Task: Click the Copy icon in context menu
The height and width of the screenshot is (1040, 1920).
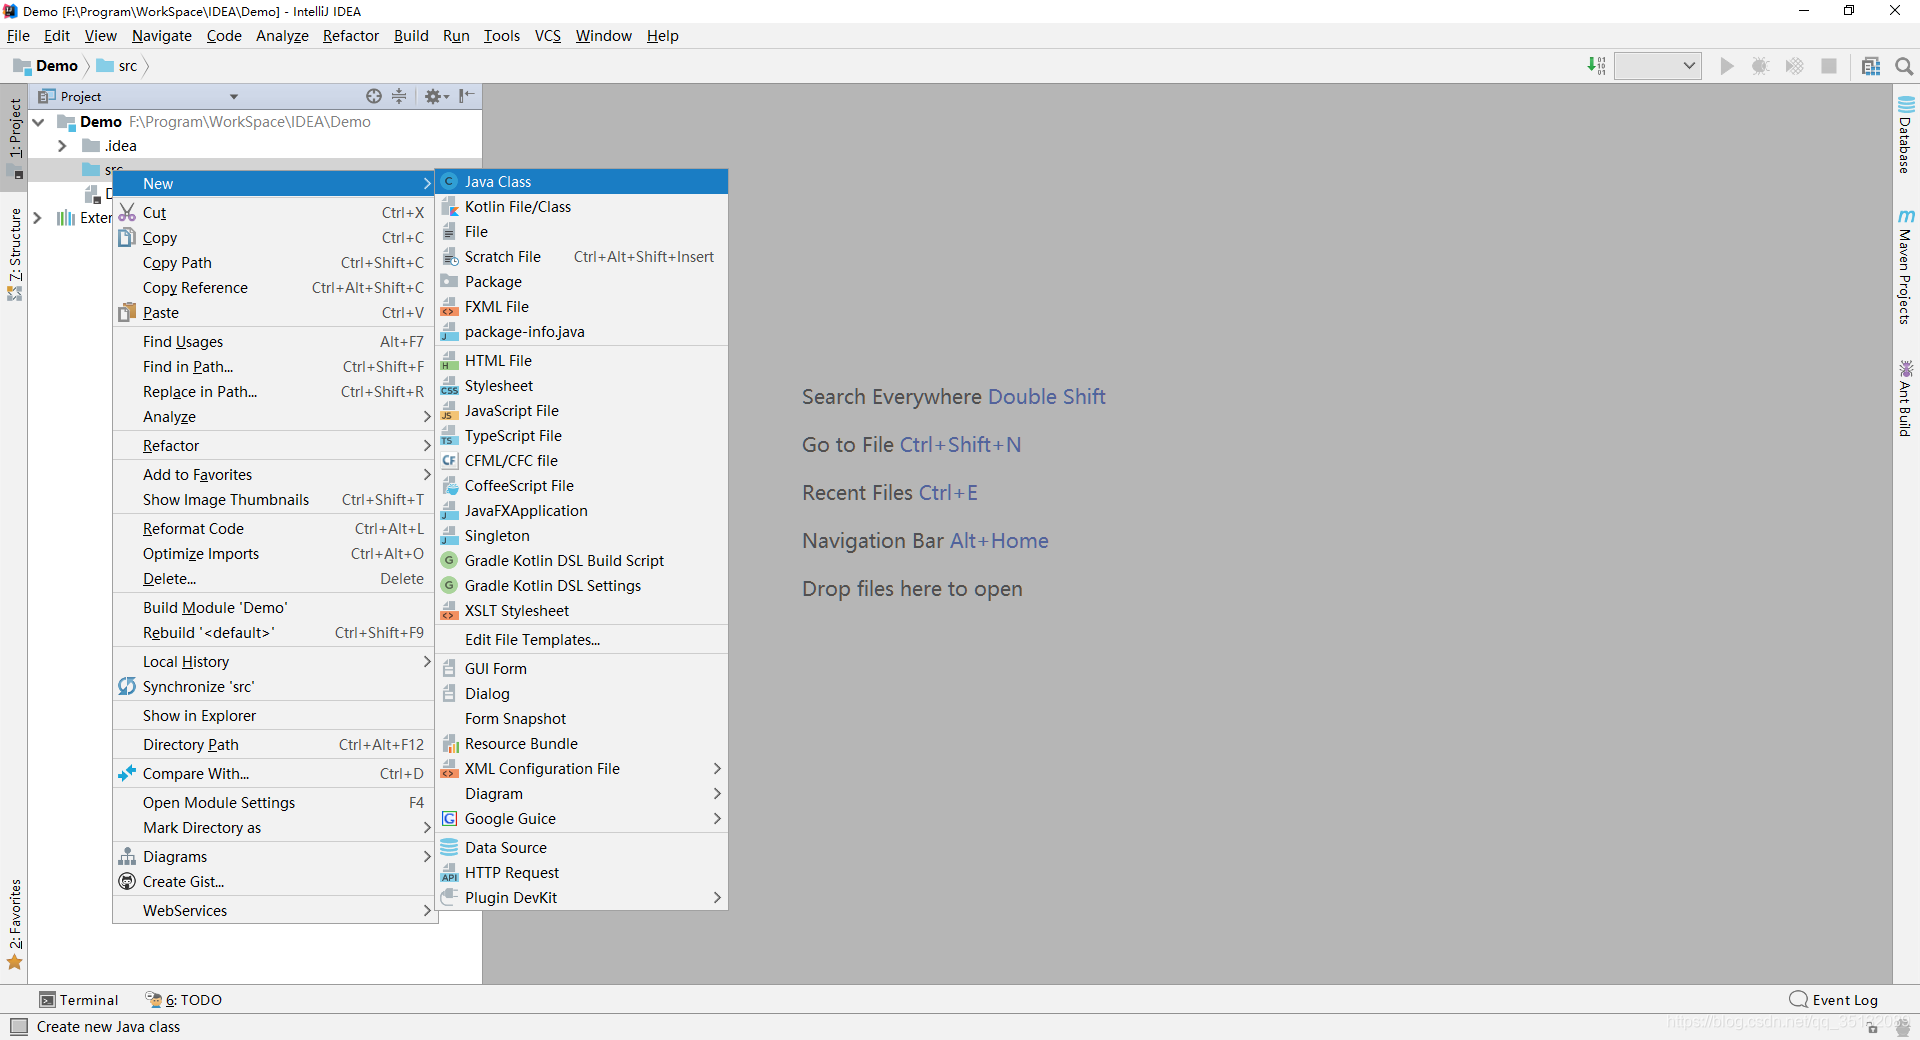Action: [x=127, y=238]
